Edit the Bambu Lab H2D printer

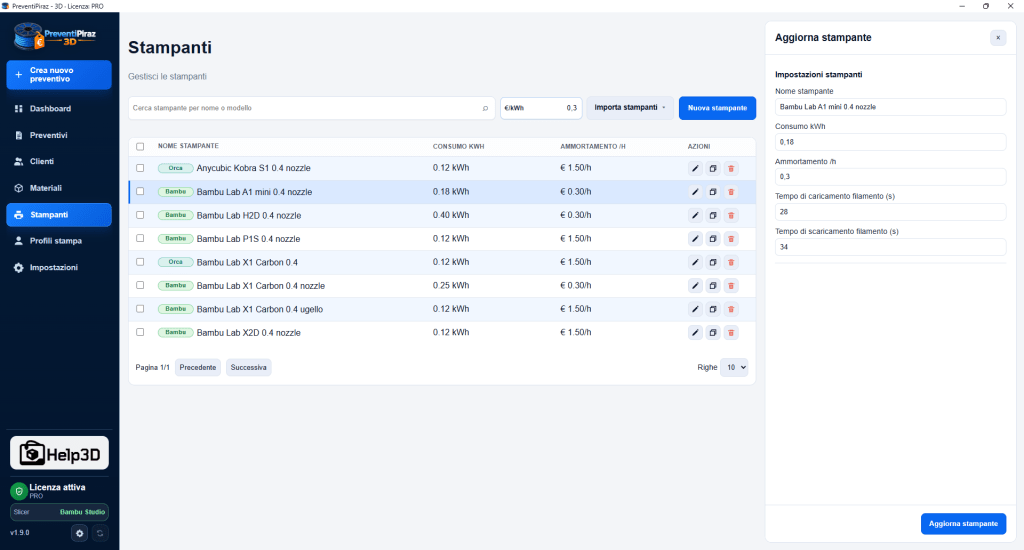695,216
